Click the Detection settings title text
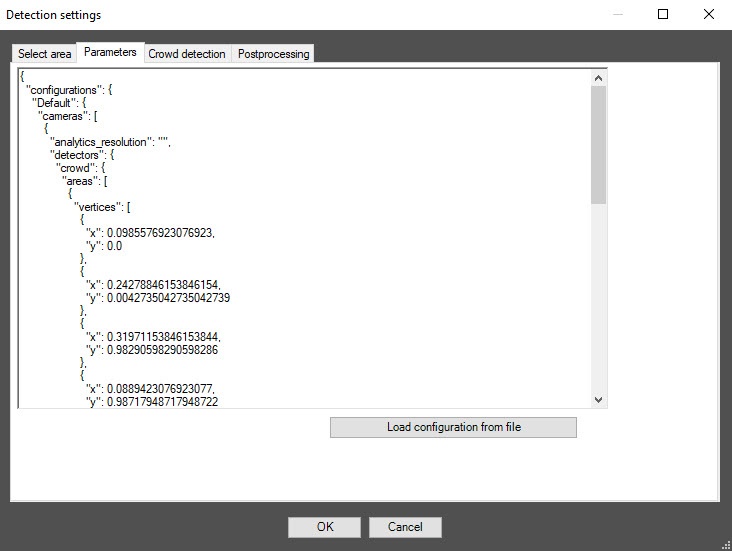The height and width of the screenshot is (551, 732). pyautogui.click(x=54, y=15)
